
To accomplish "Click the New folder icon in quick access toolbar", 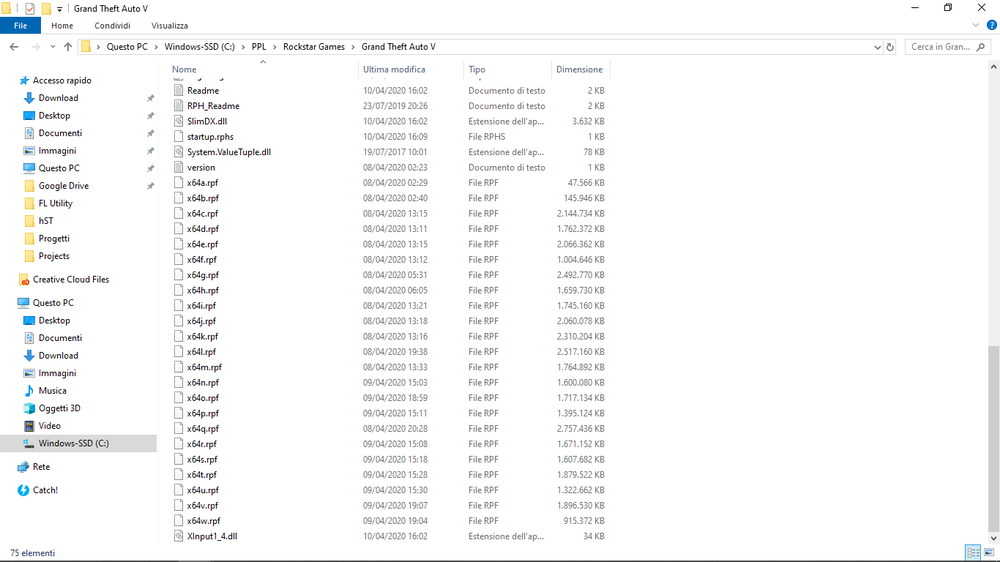I will [x=46, y=8].
